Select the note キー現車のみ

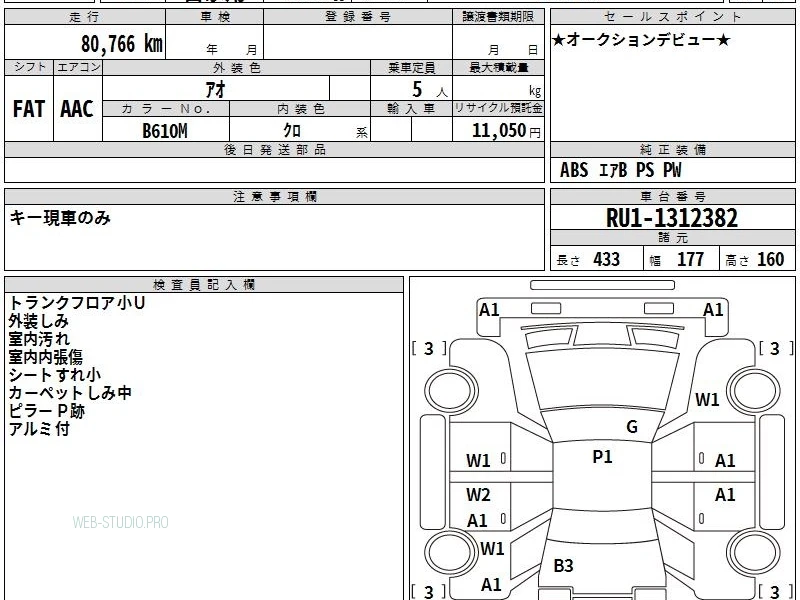coord(60,218)
